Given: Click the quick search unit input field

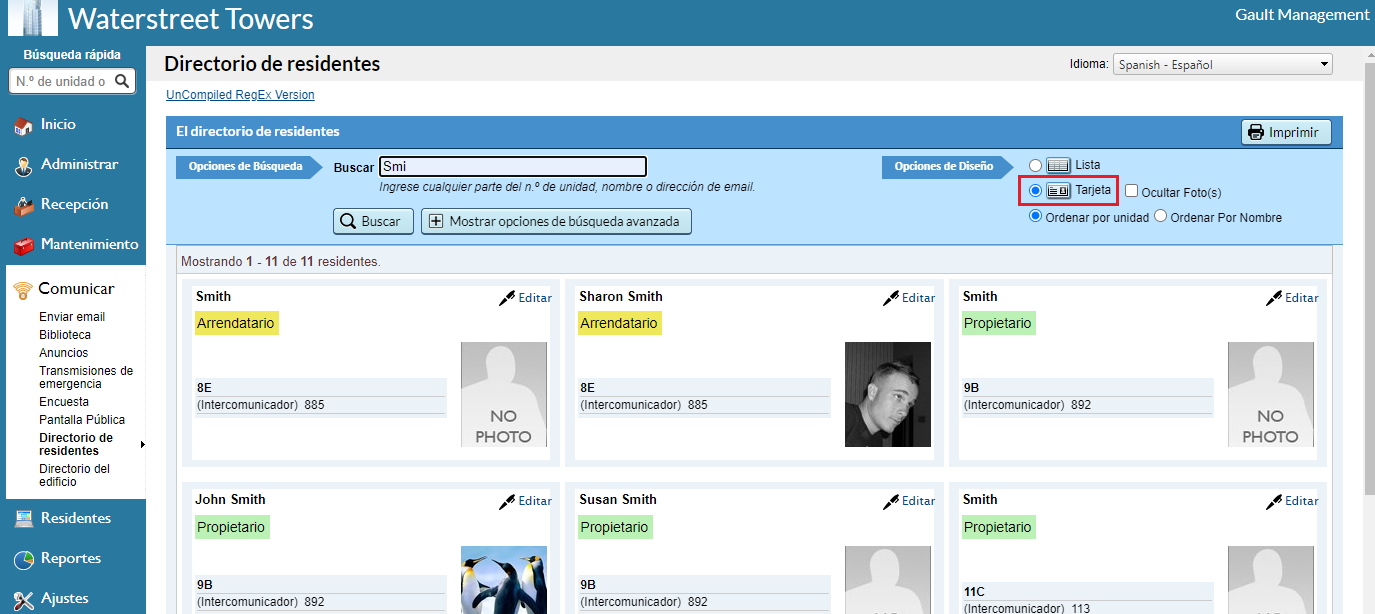Looking at the screenshot, I should (63, 81).
